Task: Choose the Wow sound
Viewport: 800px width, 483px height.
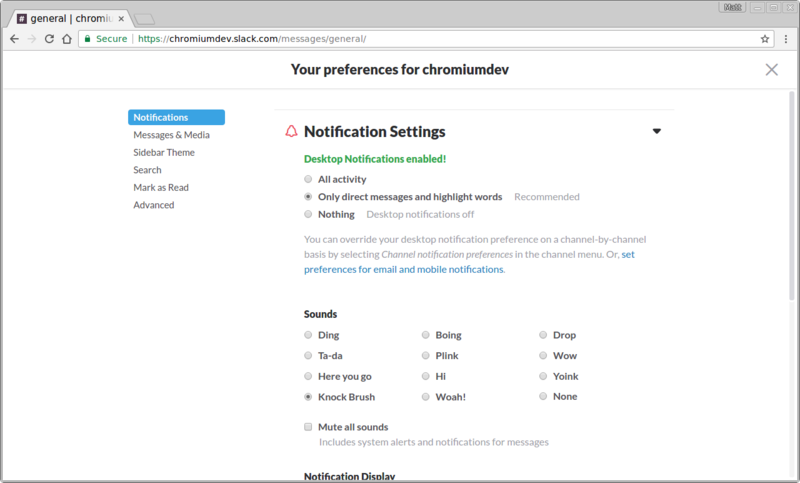Action: click(543, 355)
